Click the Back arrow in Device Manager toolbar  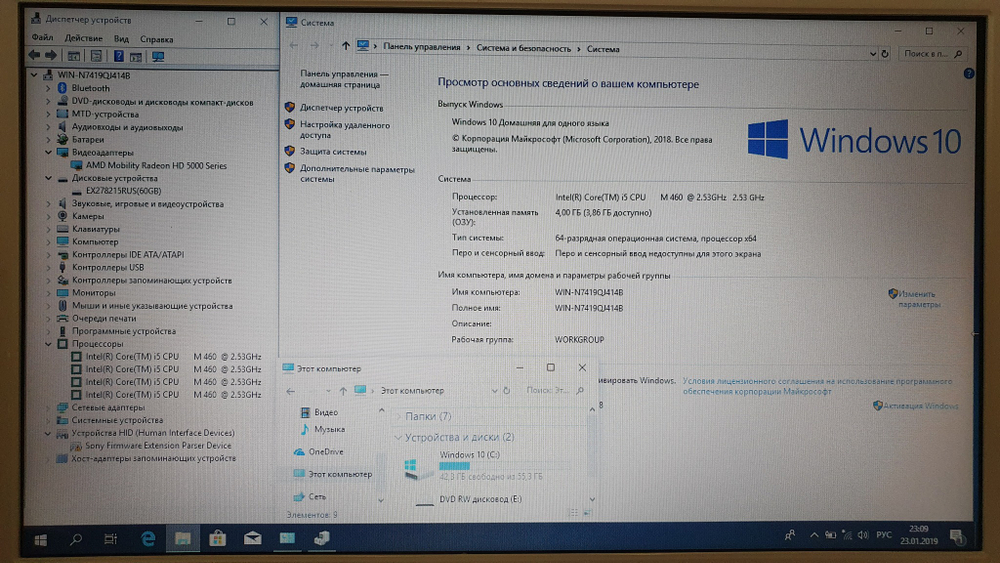point(34,56)
